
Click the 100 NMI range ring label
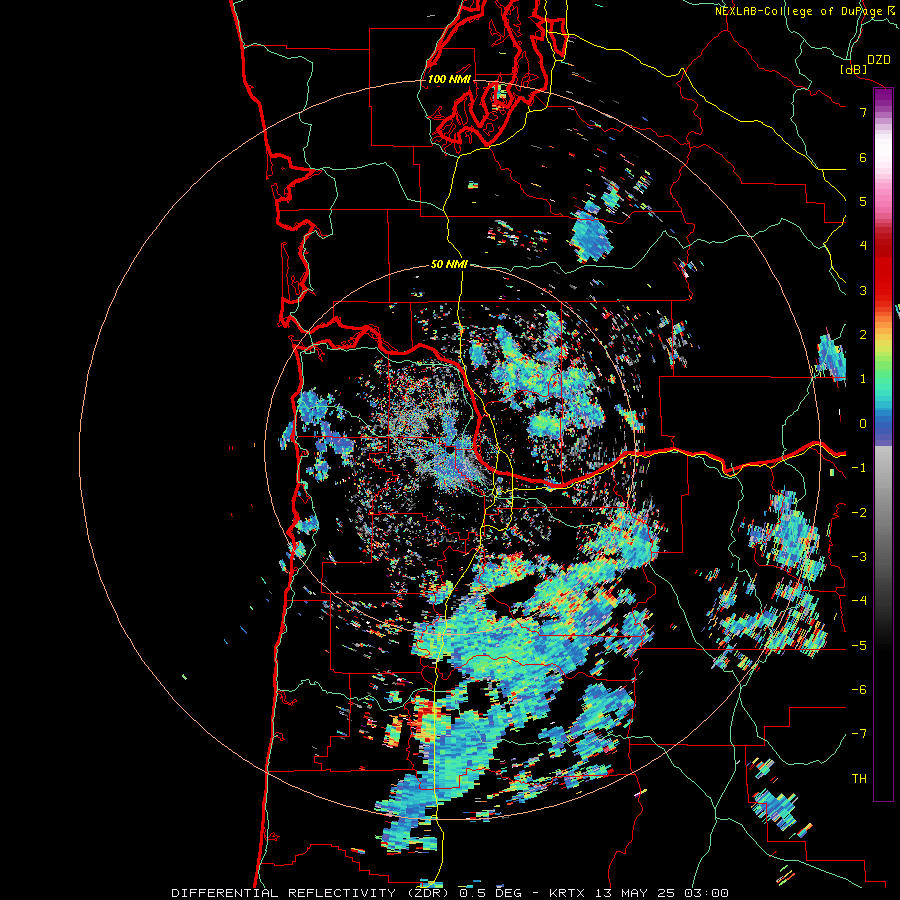point(449,79)
